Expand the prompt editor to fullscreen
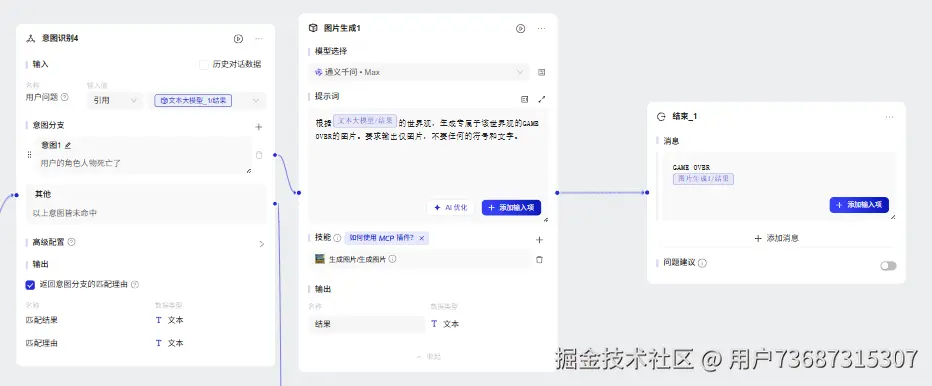The height and width of the screenshot is (386, 932). pos(541,99)
